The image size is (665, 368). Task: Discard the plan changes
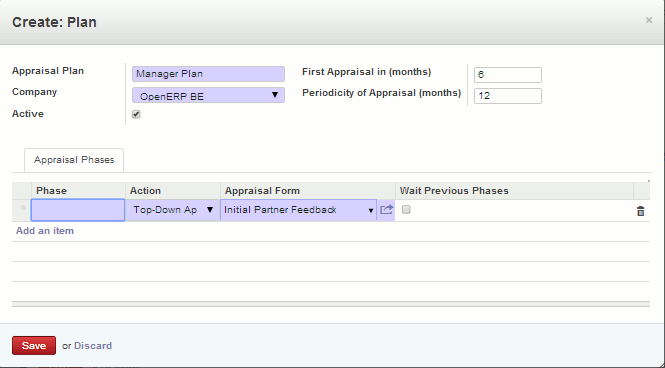pos(93,346)
